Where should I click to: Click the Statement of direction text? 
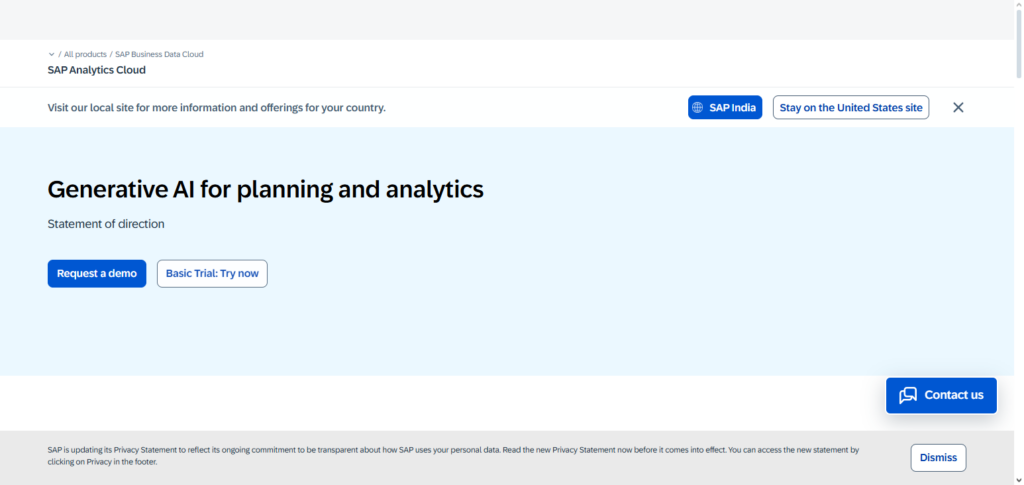106,224
